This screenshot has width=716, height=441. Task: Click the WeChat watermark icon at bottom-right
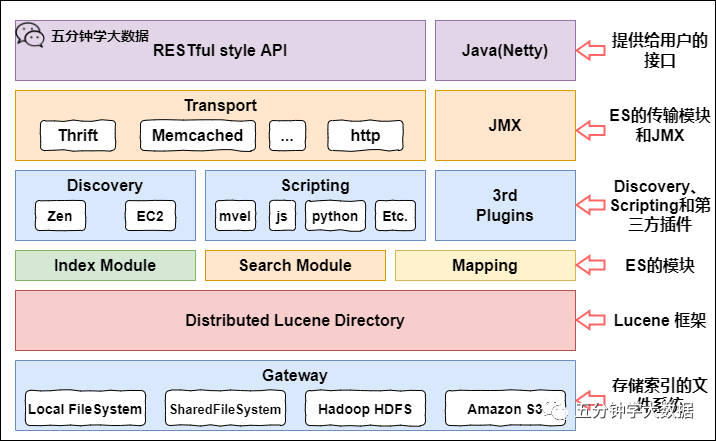556,409
